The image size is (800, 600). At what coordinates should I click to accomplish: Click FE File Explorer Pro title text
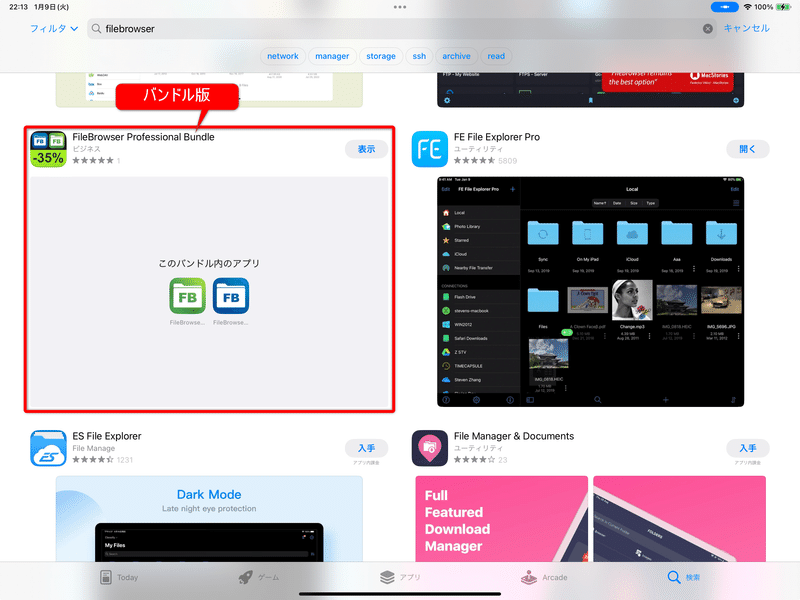[497, 137]
